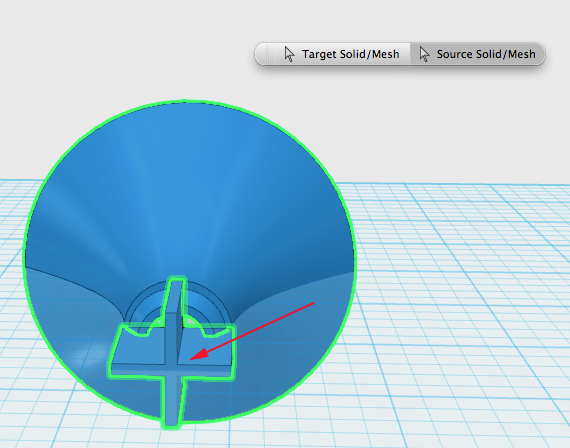The width and height of the screenshot is (570, 448).
Task: Select the Source Solid/Mesh option
Action: pos(477,54)
